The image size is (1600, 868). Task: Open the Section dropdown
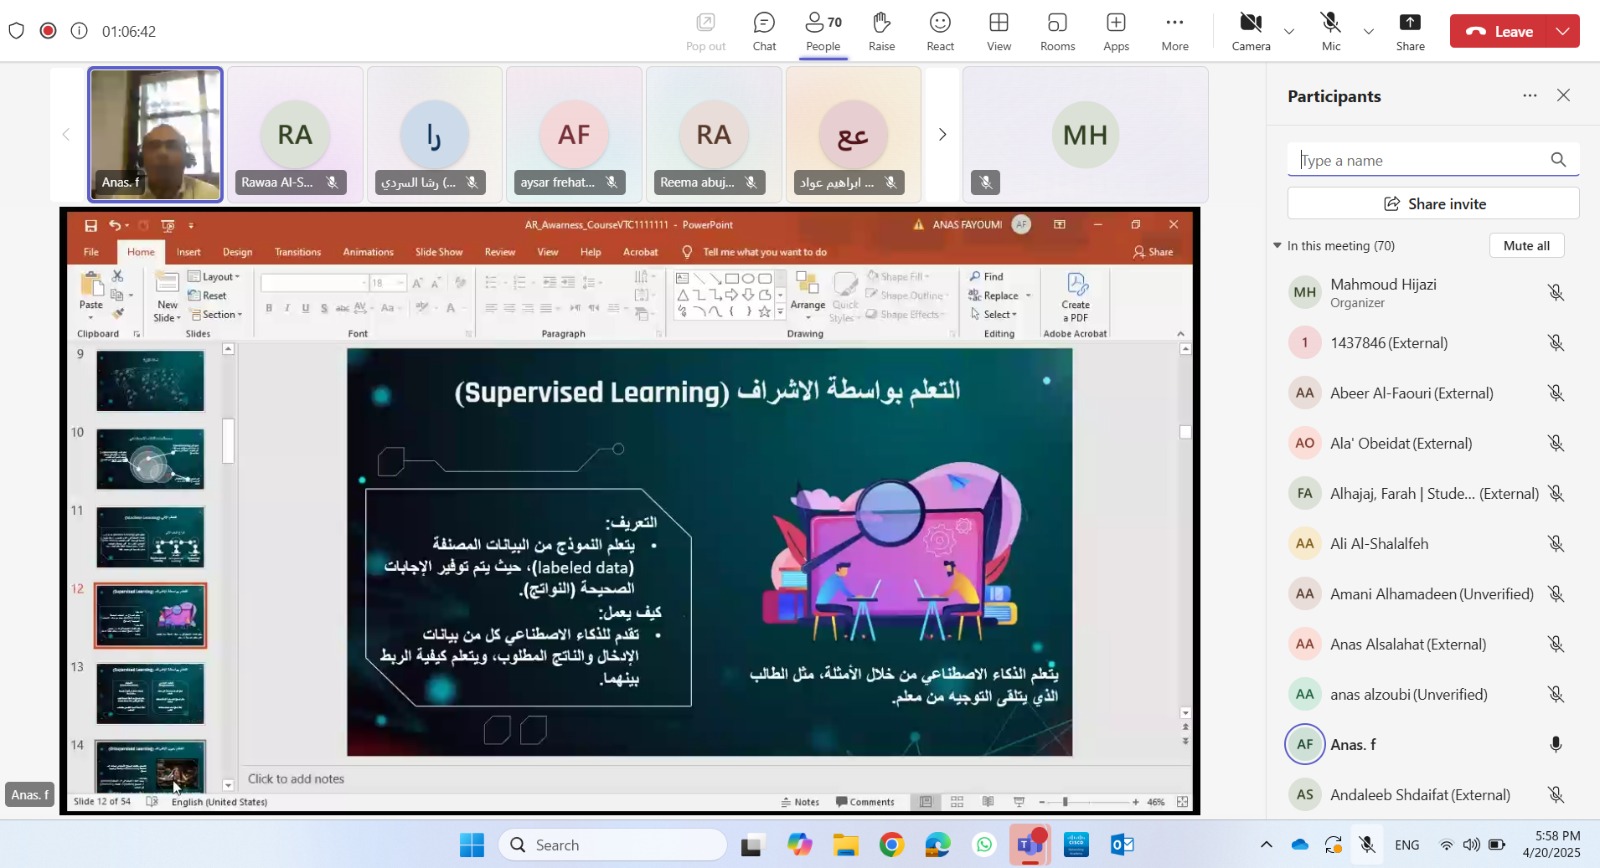click(216, 315)
